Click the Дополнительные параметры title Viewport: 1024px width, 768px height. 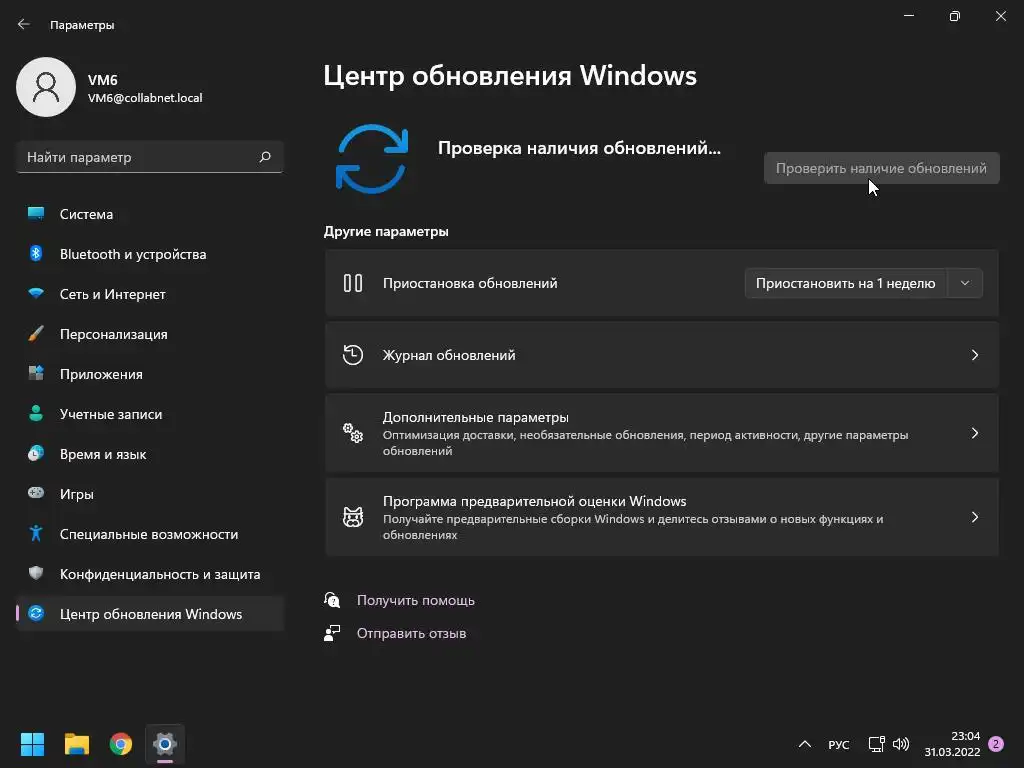click(x=475, y=417)
